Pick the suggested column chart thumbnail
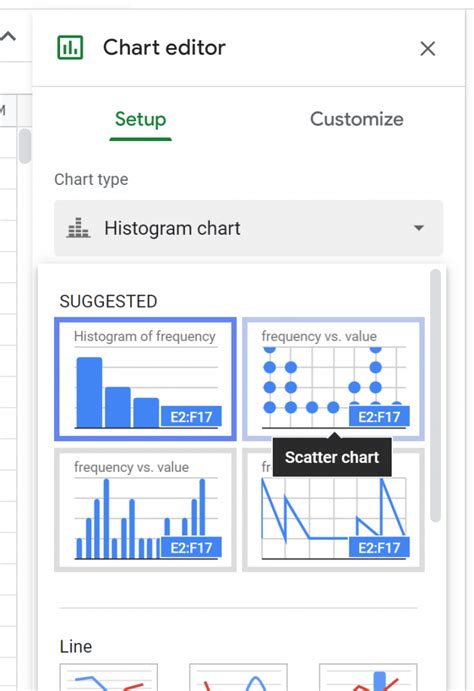The width and height of the screenshot is (474, 691). click(x=145, y=510)
